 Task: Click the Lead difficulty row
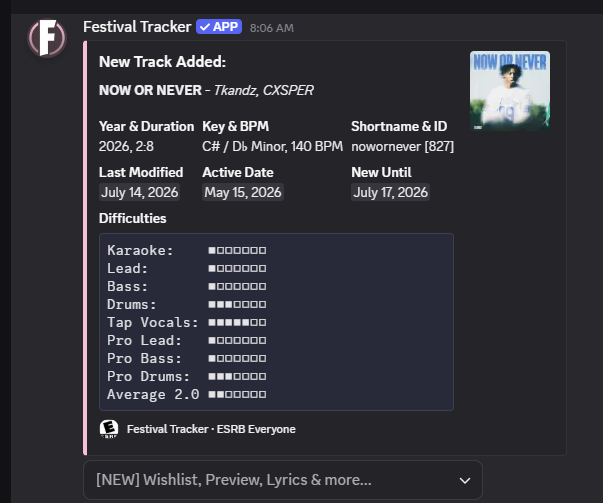click(187, 268)
